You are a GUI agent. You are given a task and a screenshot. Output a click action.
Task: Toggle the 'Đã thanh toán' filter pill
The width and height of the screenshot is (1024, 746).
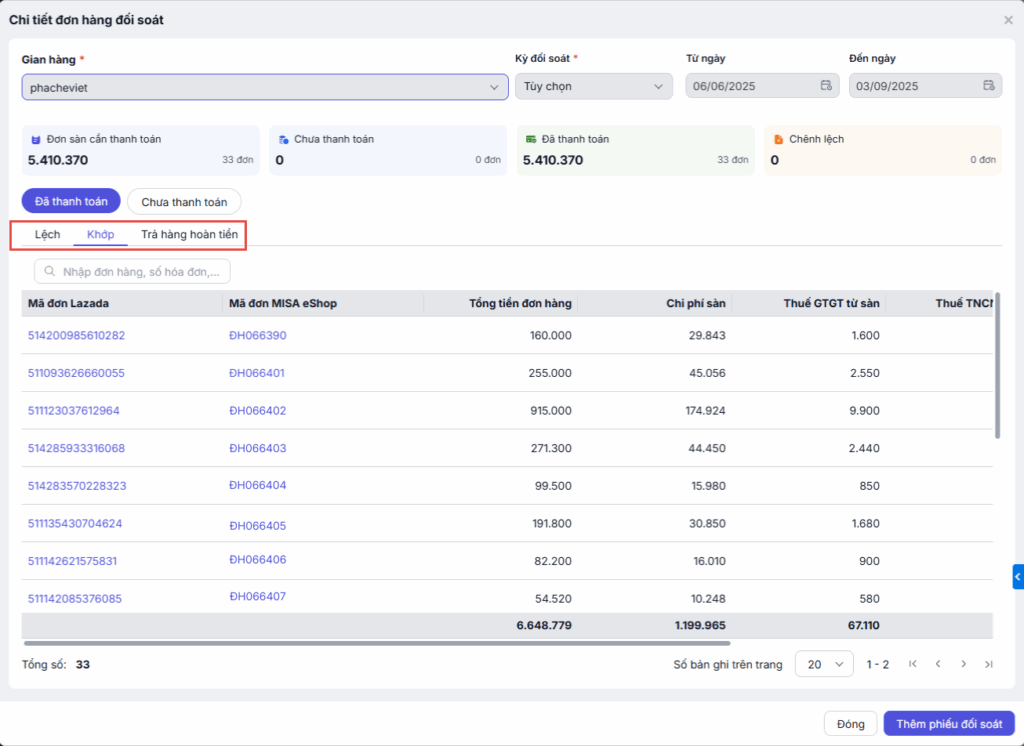(x=71, y=201)
